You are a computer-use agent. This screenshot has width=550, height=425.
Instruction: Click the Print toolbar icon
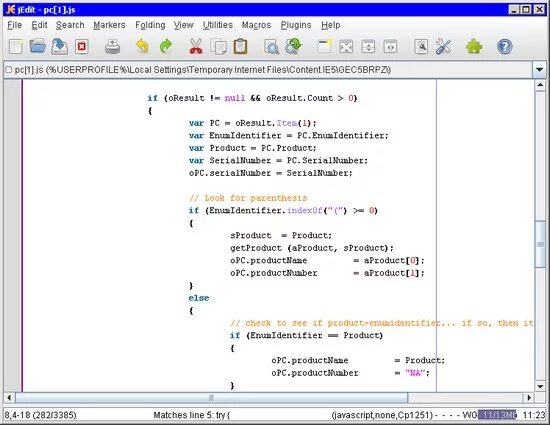[x=113, y=47]
